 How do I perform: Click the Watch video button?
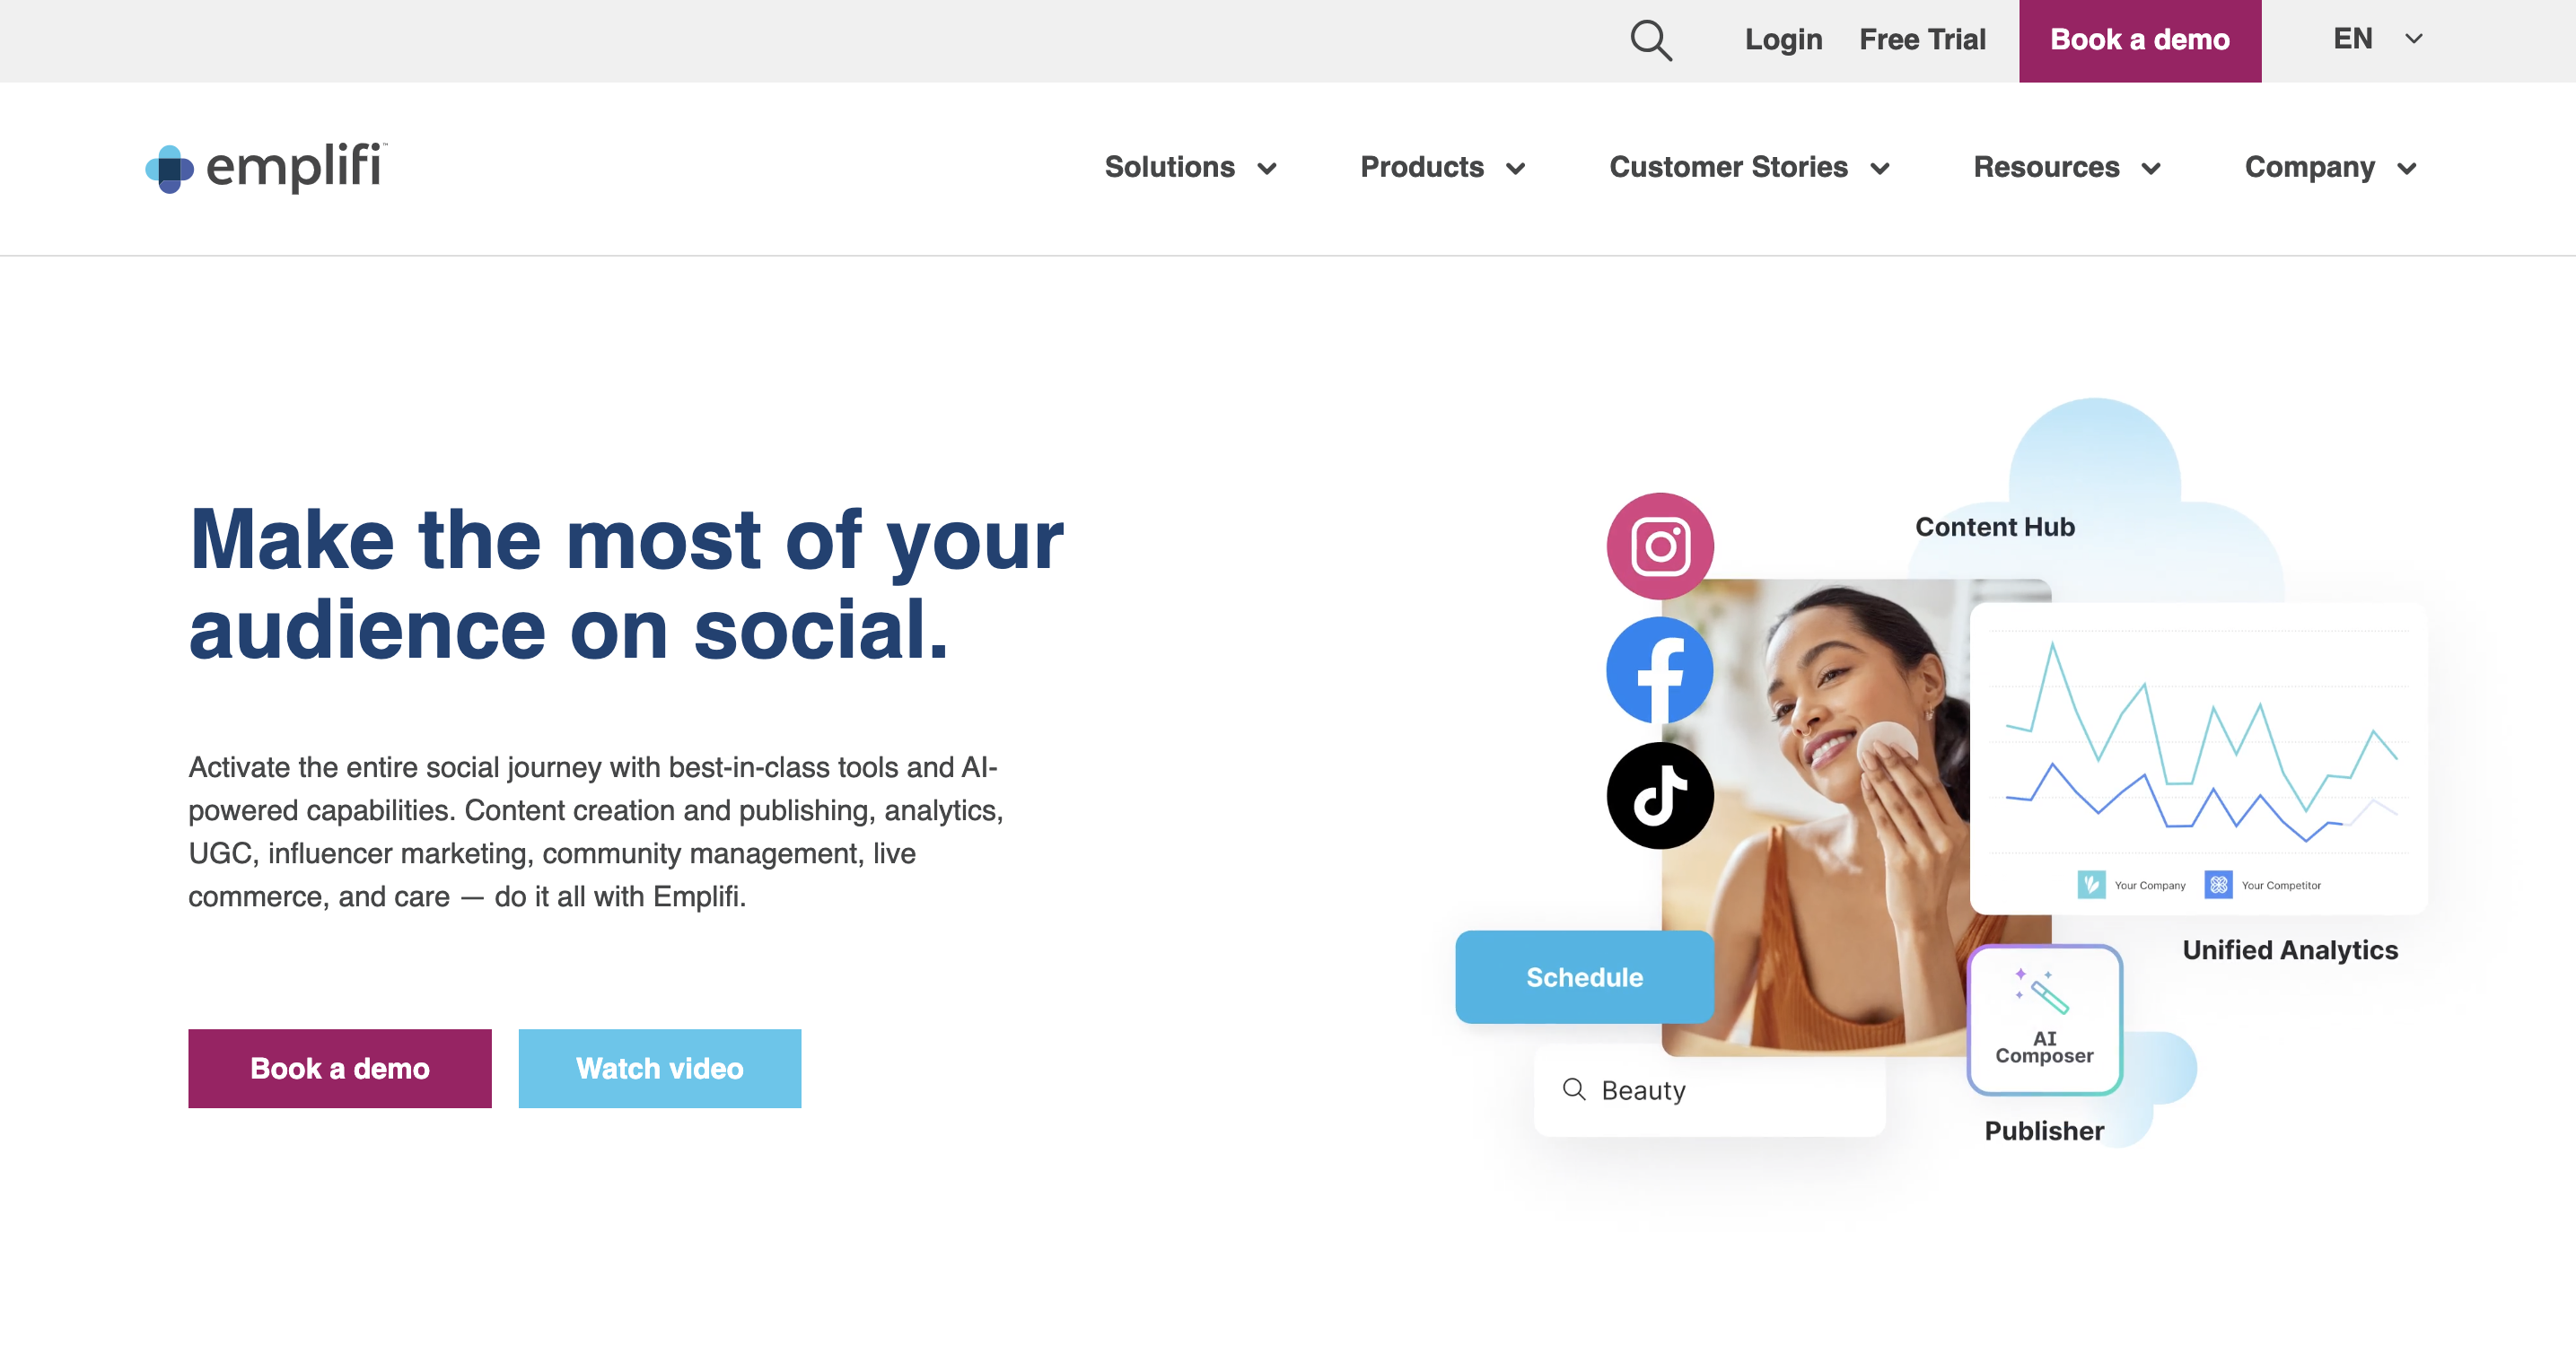(660, 1069)
